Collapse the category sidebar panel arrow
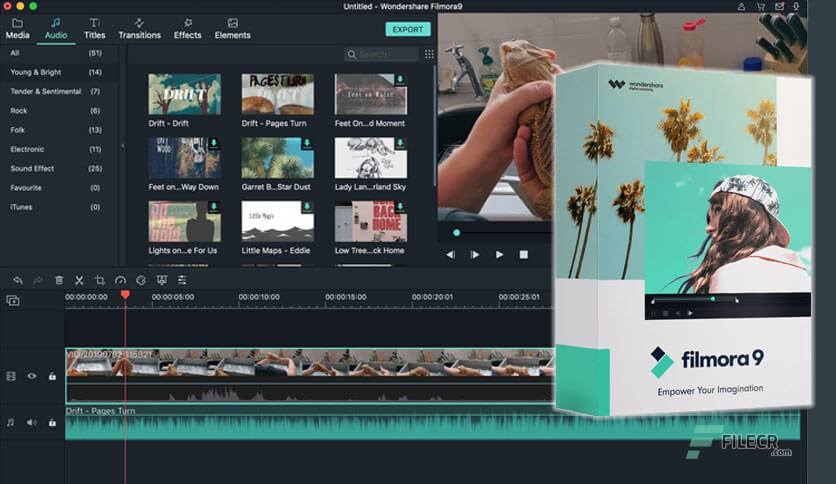 pyautogui.click(x=123, y=146)
